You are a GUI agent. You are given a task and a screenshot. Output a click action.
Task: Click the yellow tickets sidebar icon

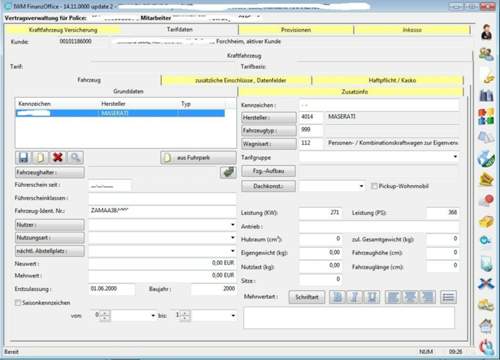click(x=486, y=179)
